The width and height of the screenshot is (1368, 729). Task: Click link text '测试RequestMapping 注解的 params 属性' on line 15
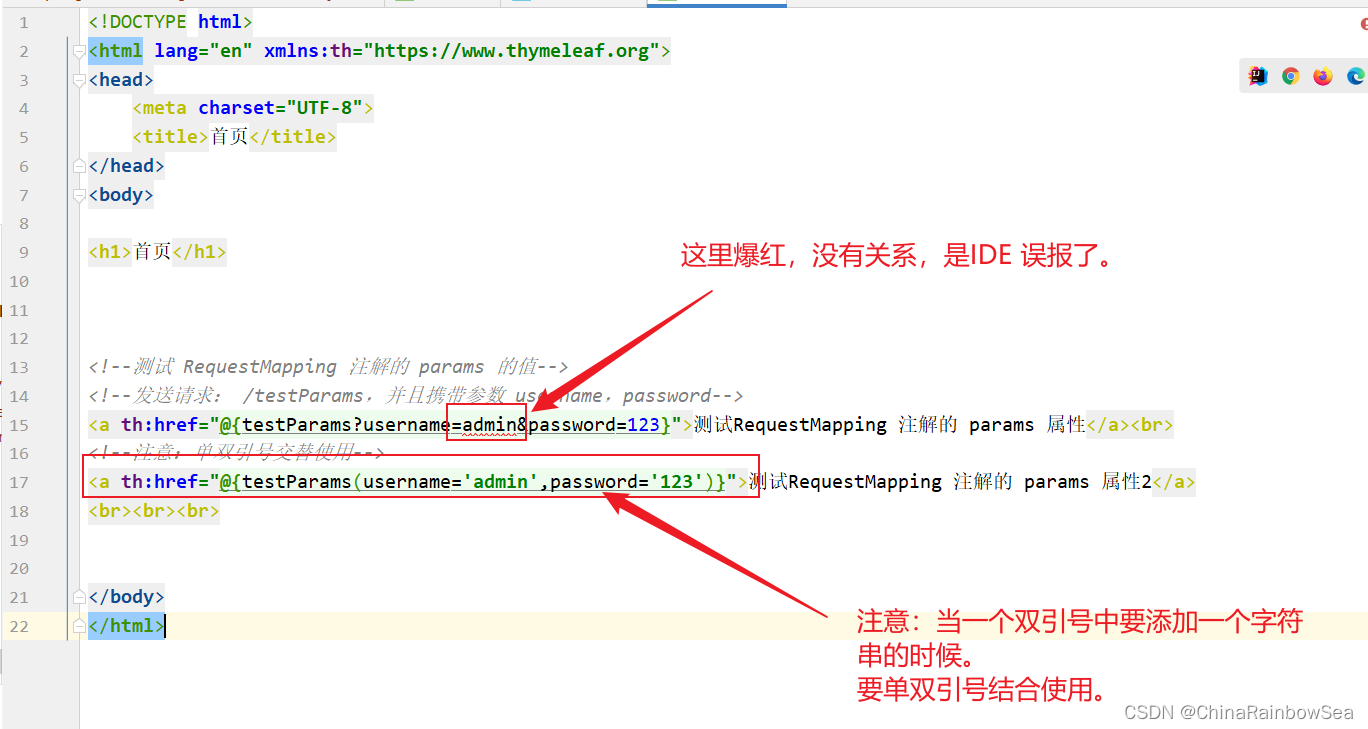[x=889, y=425]
